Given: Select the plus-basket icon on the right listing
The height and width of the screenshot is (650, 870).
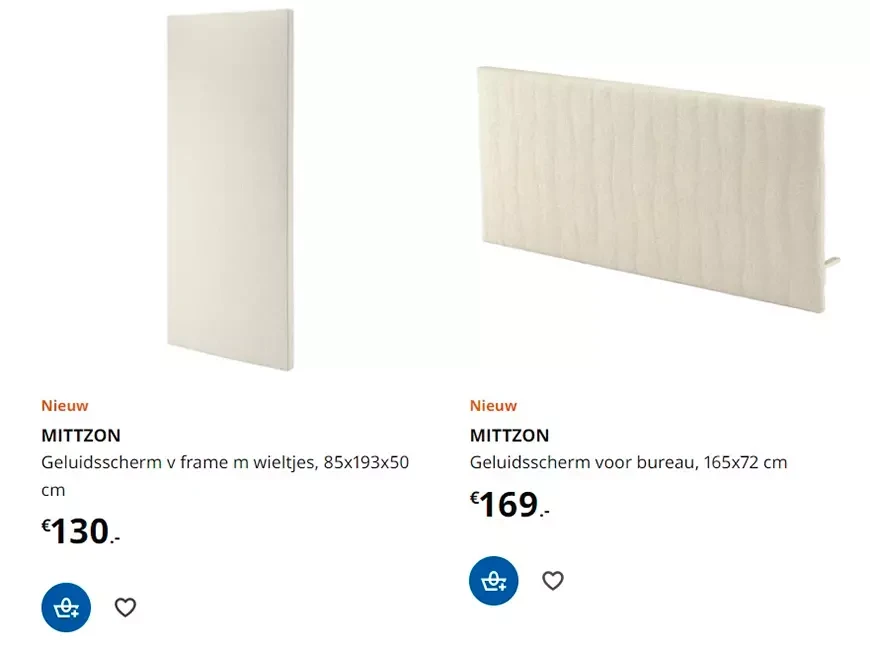Looking at the screenshot, I should click(493, 581).
